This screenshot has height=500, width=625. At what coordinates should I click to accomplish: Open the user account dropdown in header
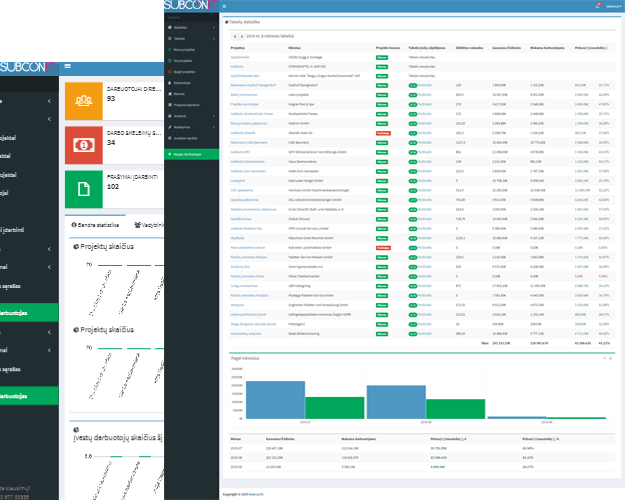point(613,6)
